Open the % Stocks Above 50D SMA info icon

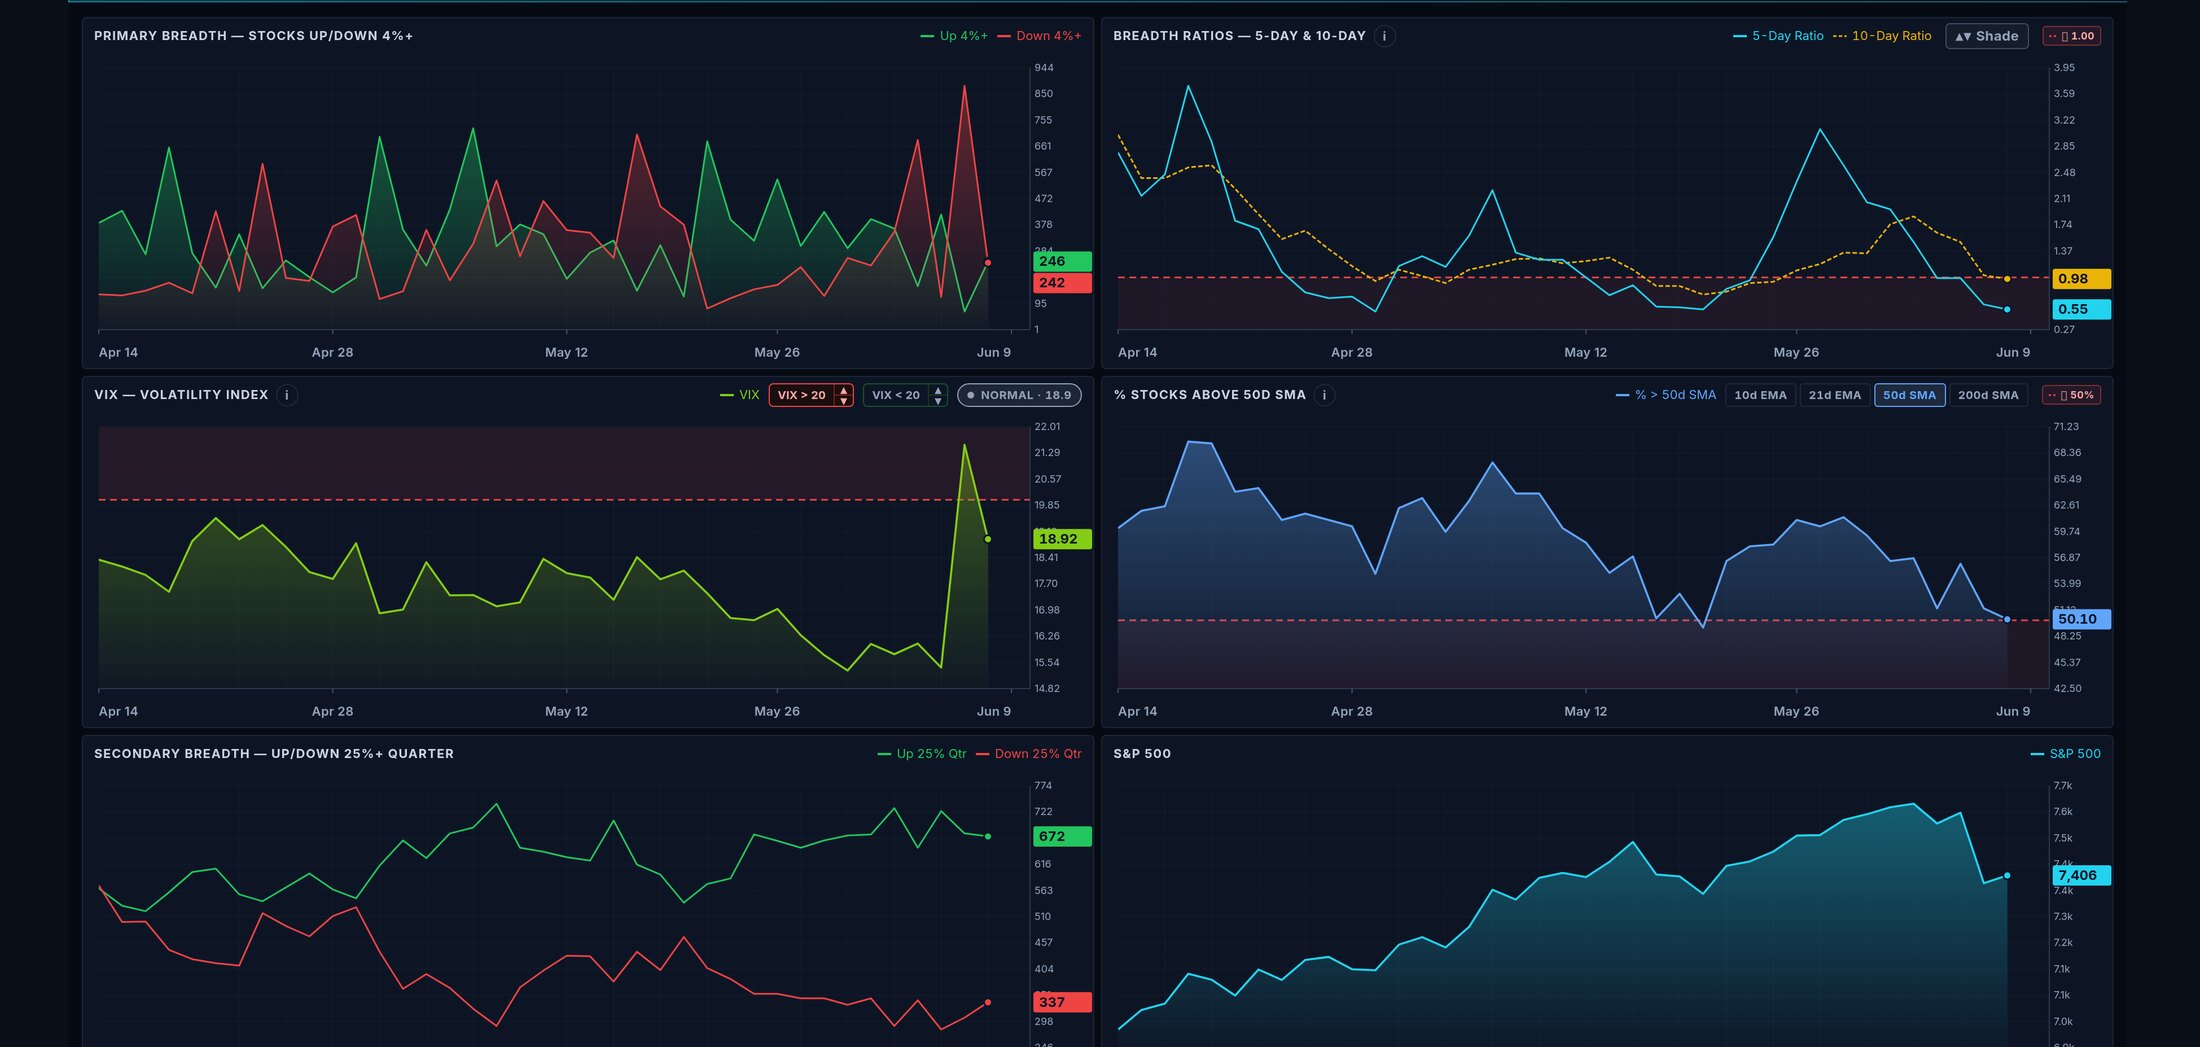[1324, 395]
